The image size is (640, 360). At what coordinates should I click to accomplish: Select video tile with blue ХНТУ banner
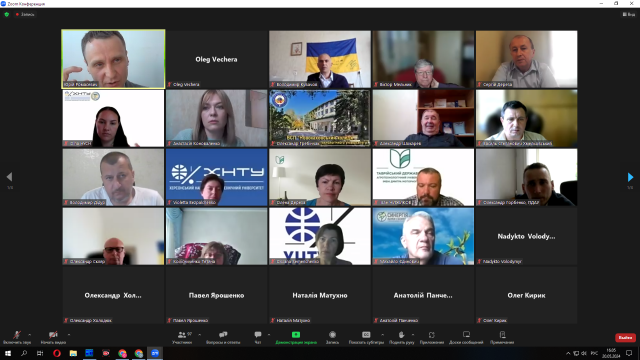[216, 177]
